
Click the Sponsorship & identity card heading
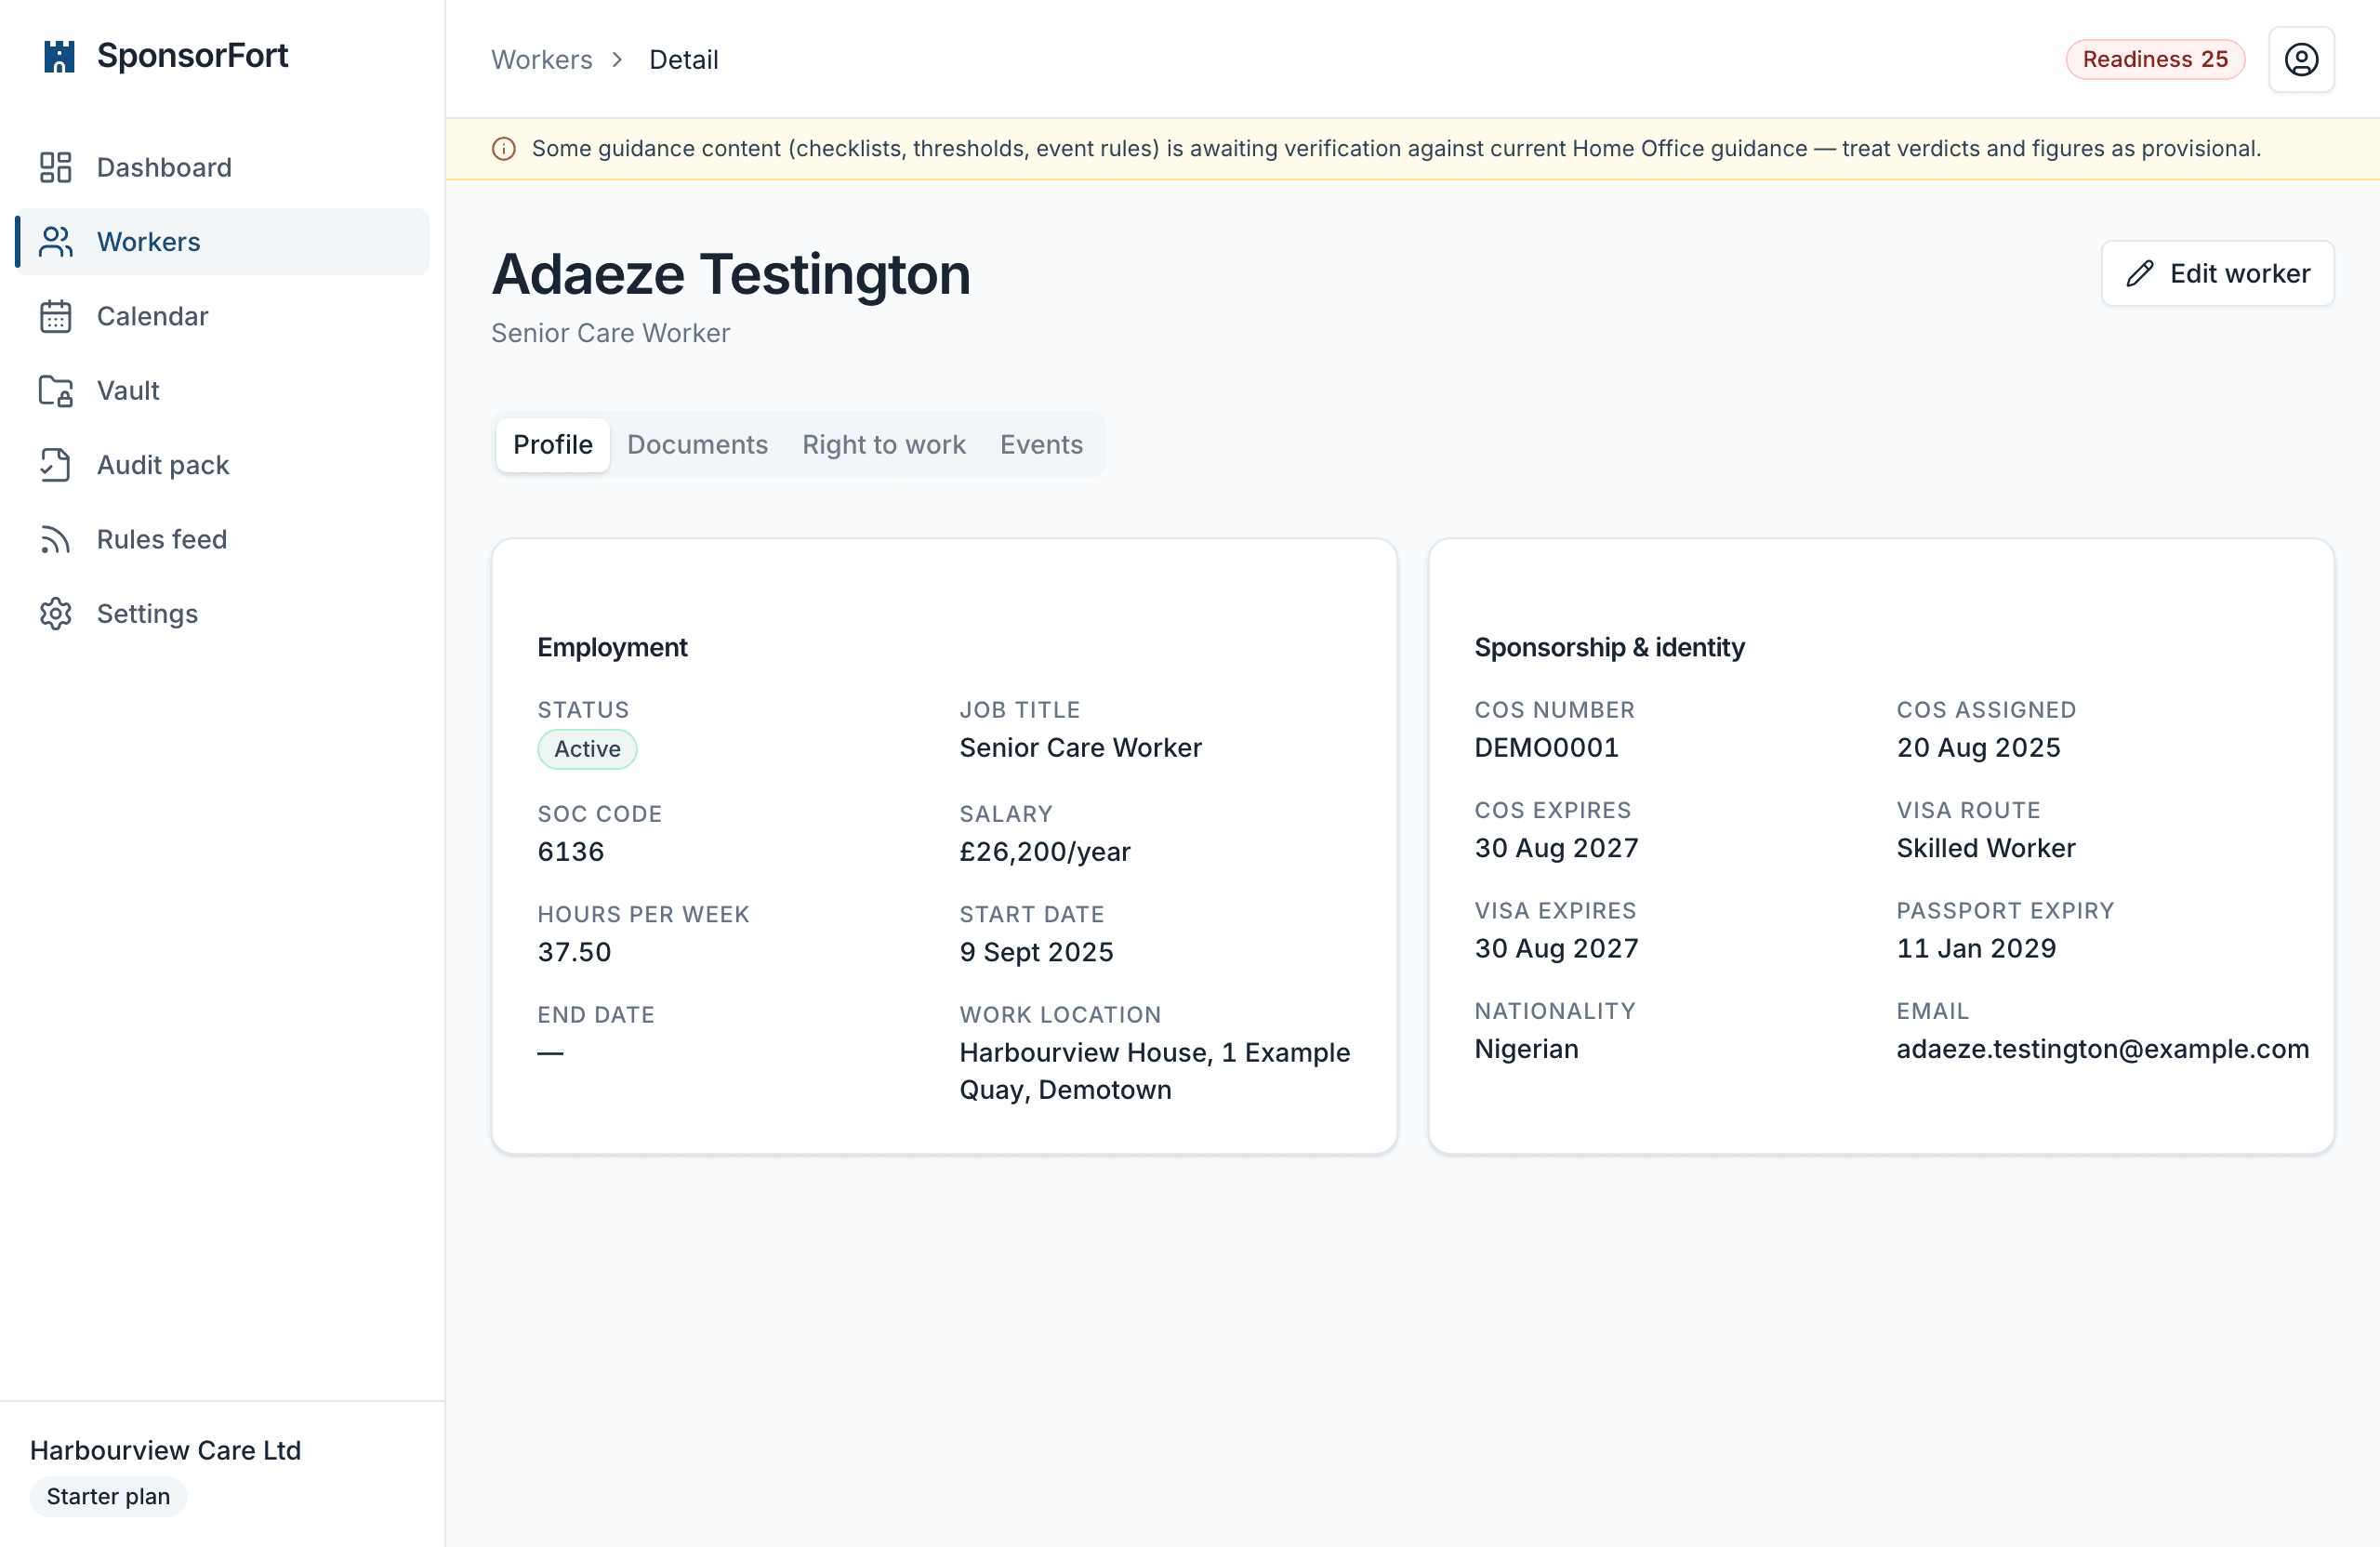pos(1609,647)
